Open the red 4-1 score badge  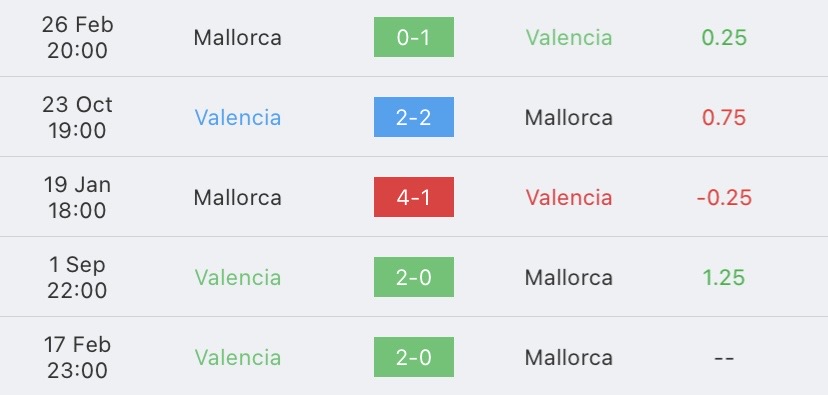coord(413,197)
